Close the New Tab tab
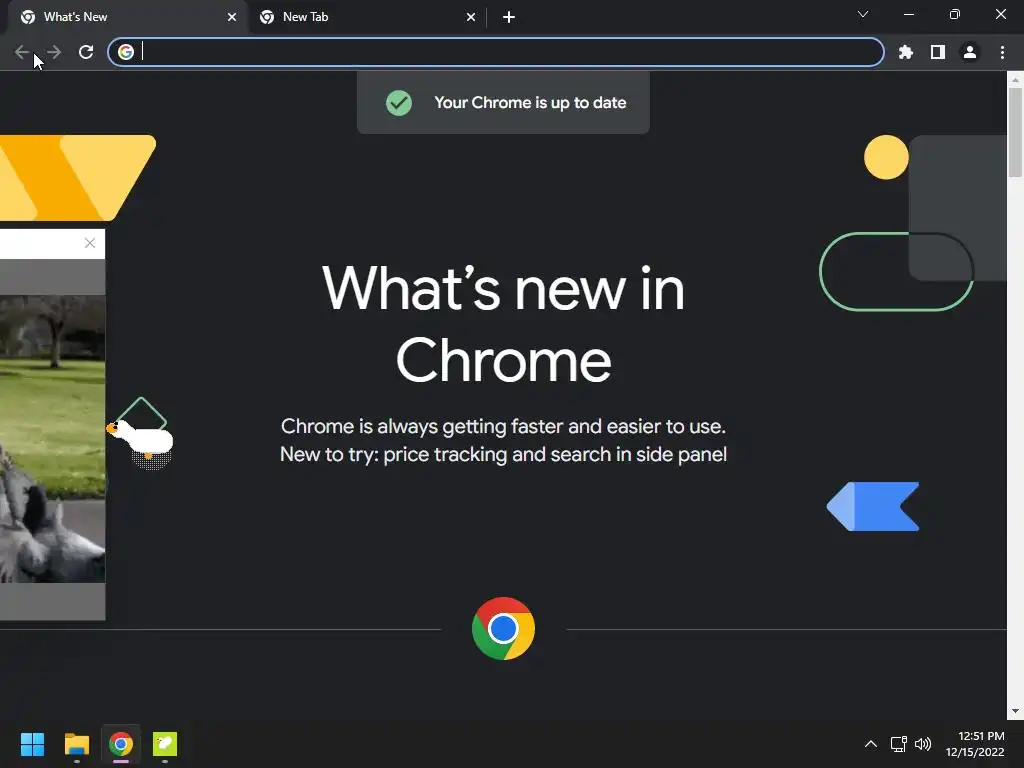Screen dimensions: 1024x768 click(x=471, y=17)
